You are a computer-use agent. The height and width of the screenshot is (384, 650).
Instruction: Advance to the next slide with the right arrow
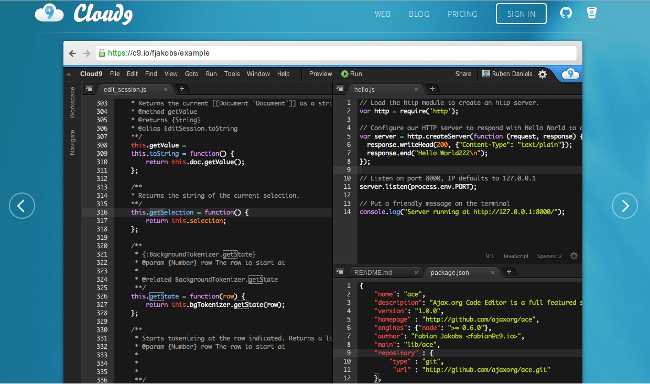(x=625, y=206)
